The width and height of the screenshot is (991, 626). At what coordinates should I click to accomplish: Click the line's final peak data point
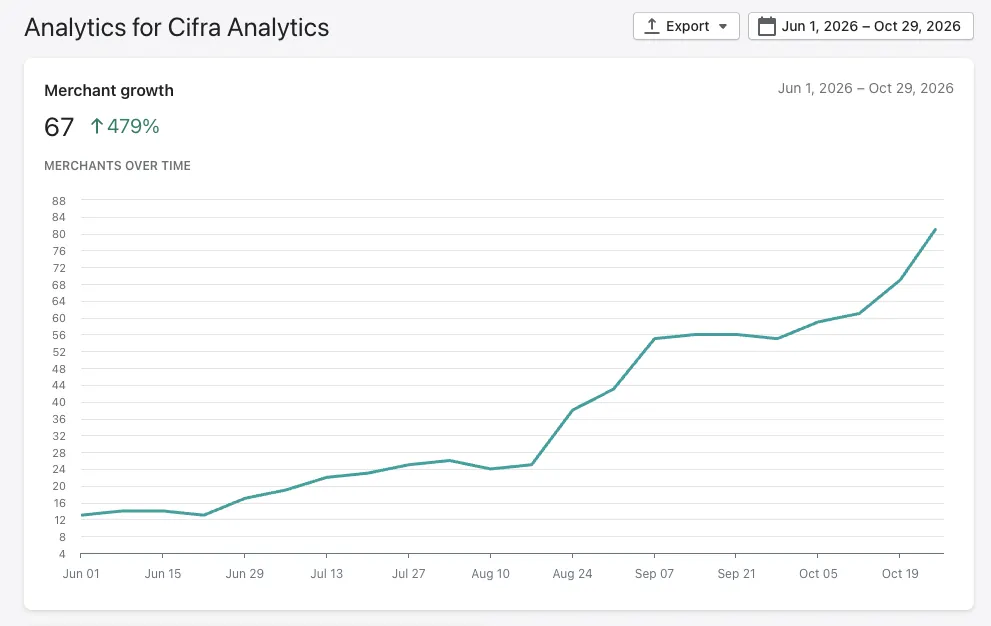[x=935, y=229]
